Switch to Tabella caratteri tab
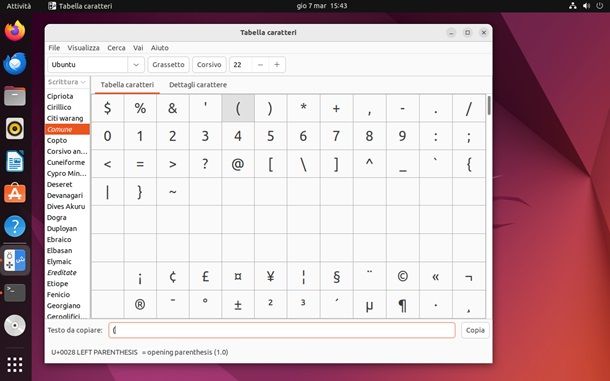 127,85
